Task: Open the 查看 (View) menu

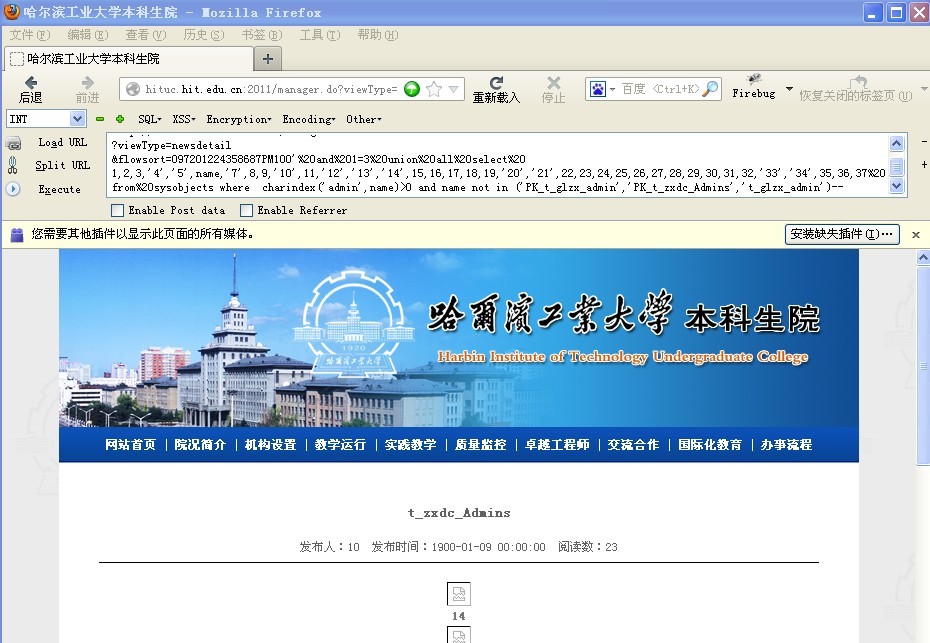Action: click(146, 34)
